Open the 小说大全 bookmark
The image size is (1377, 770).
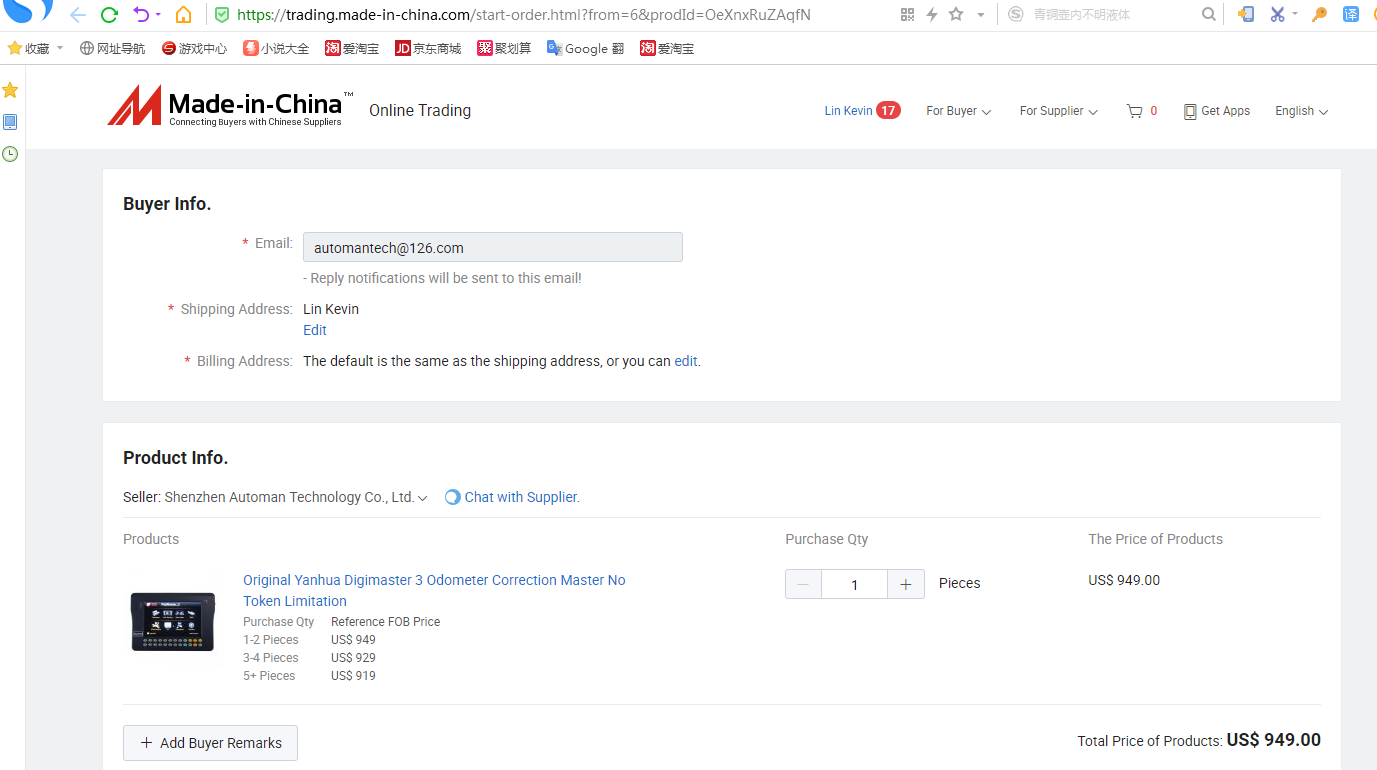(x=276, y=48)
